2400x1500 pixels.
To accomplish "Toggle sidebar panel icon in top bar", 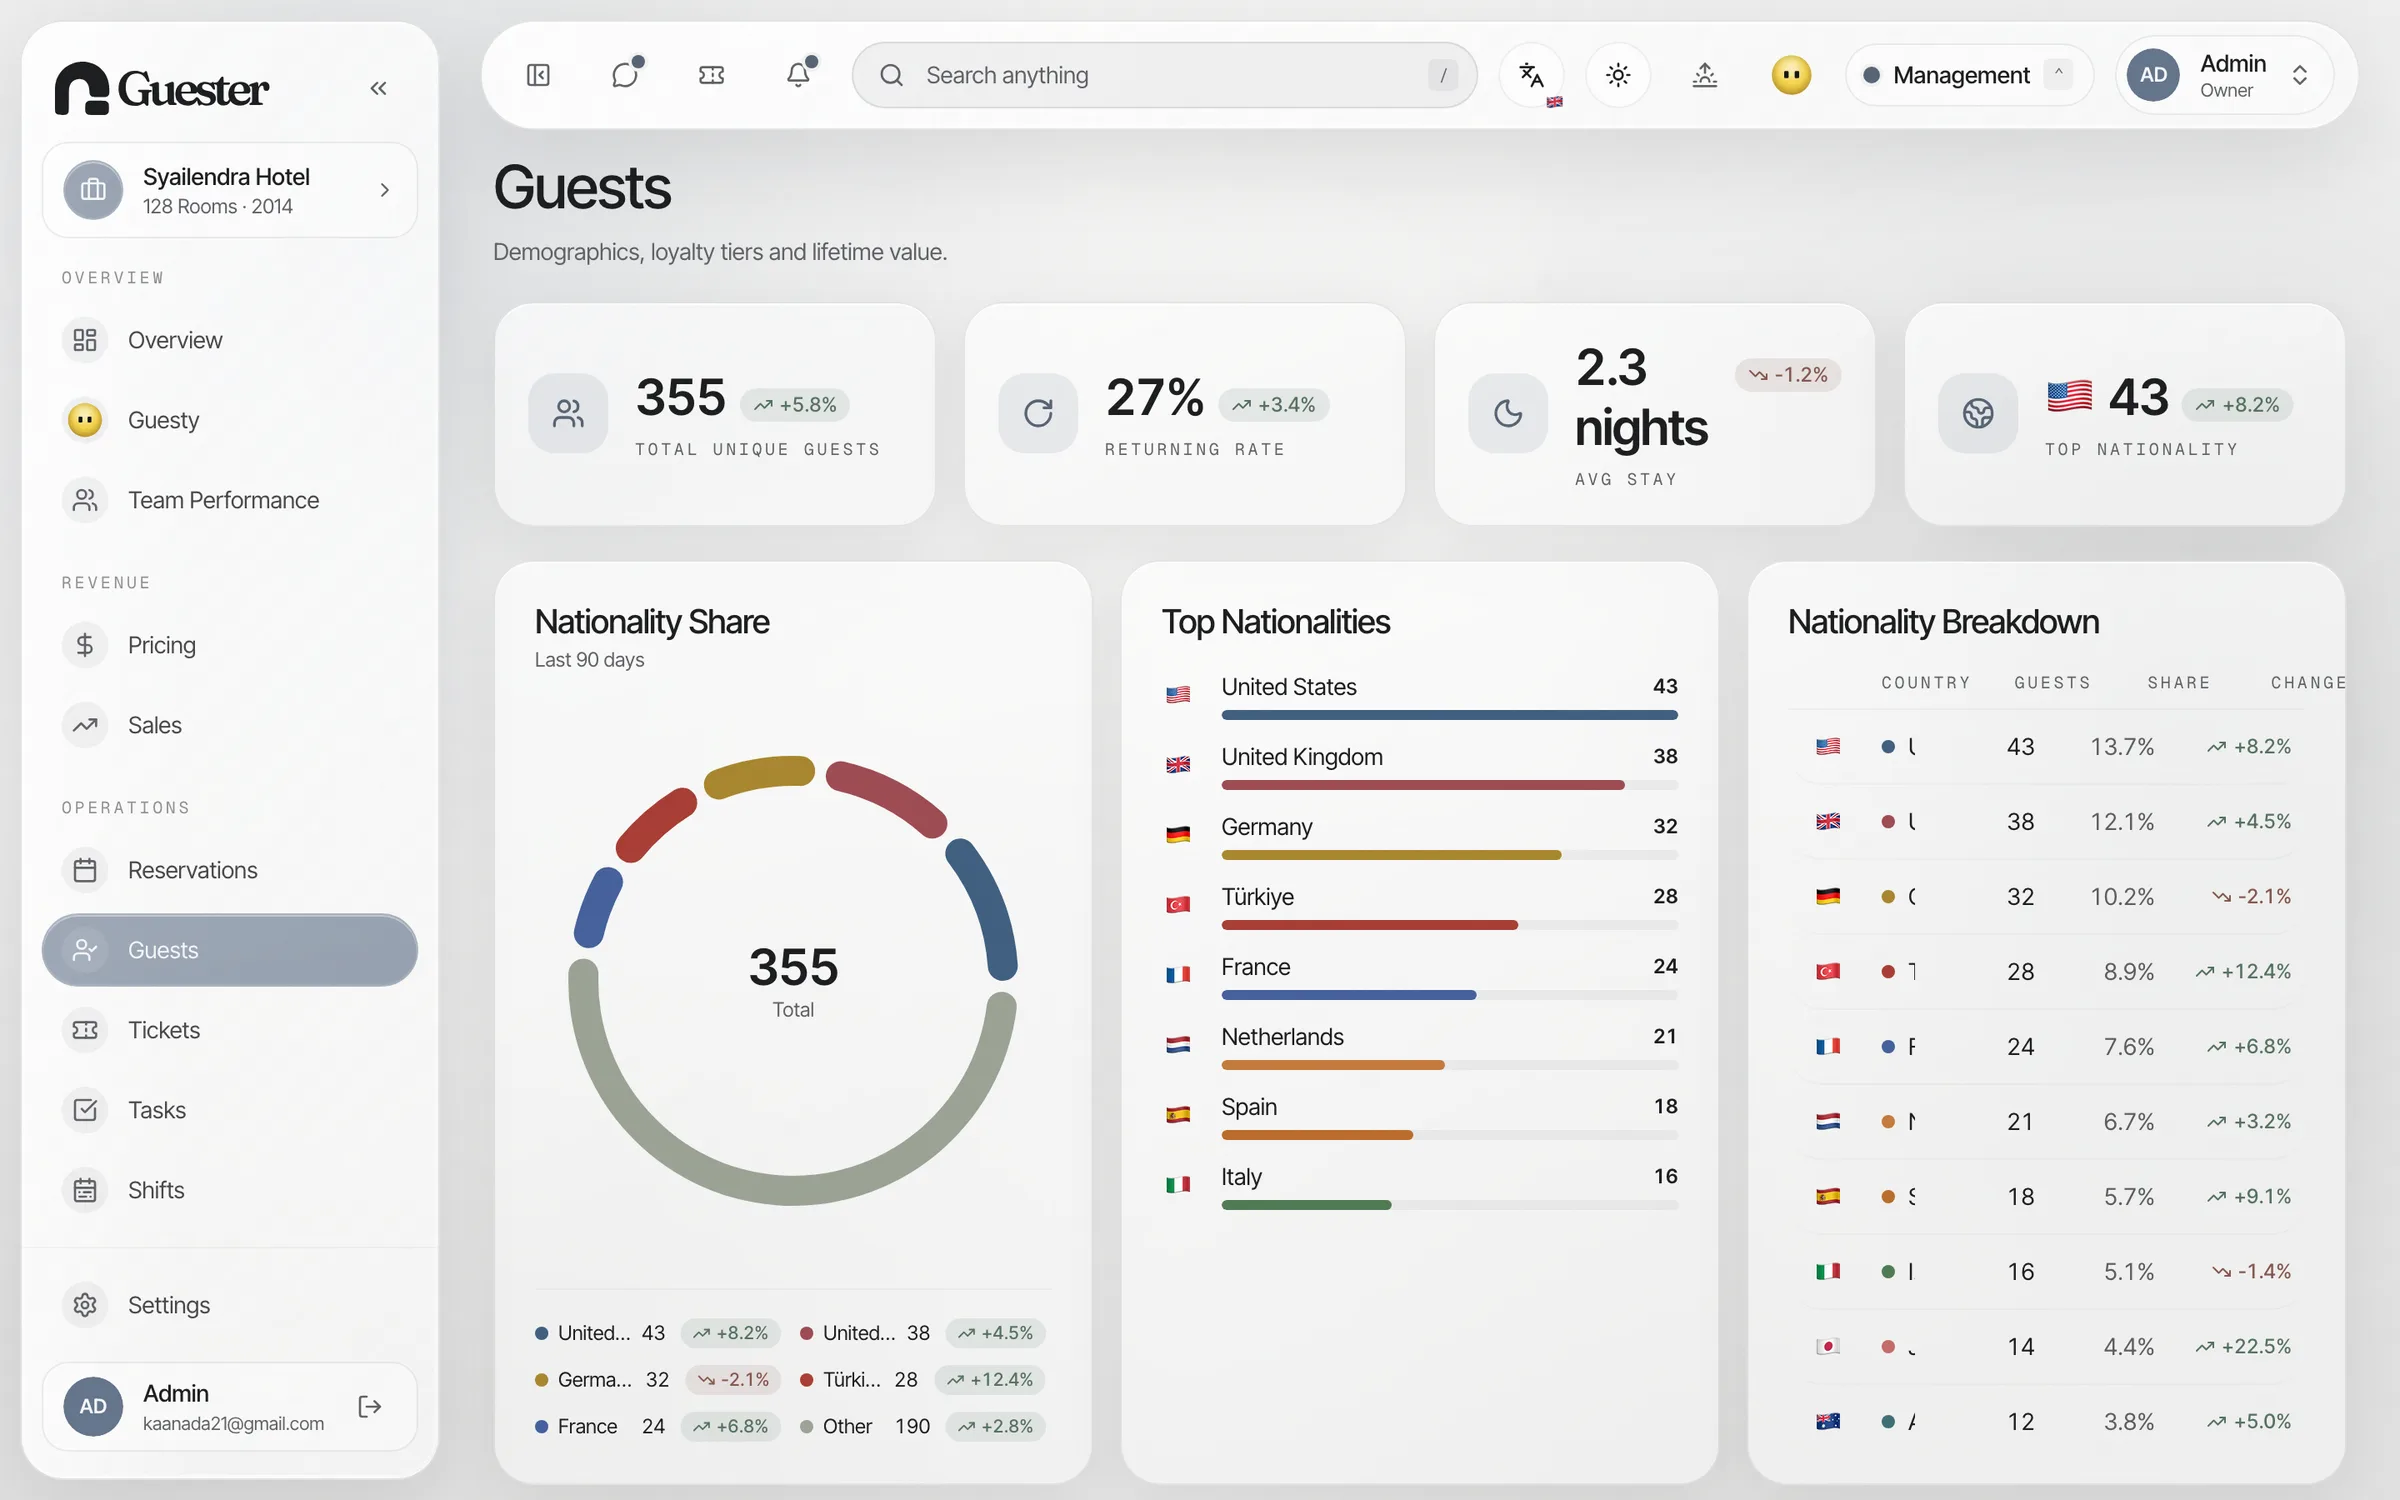I will point(538,75).
